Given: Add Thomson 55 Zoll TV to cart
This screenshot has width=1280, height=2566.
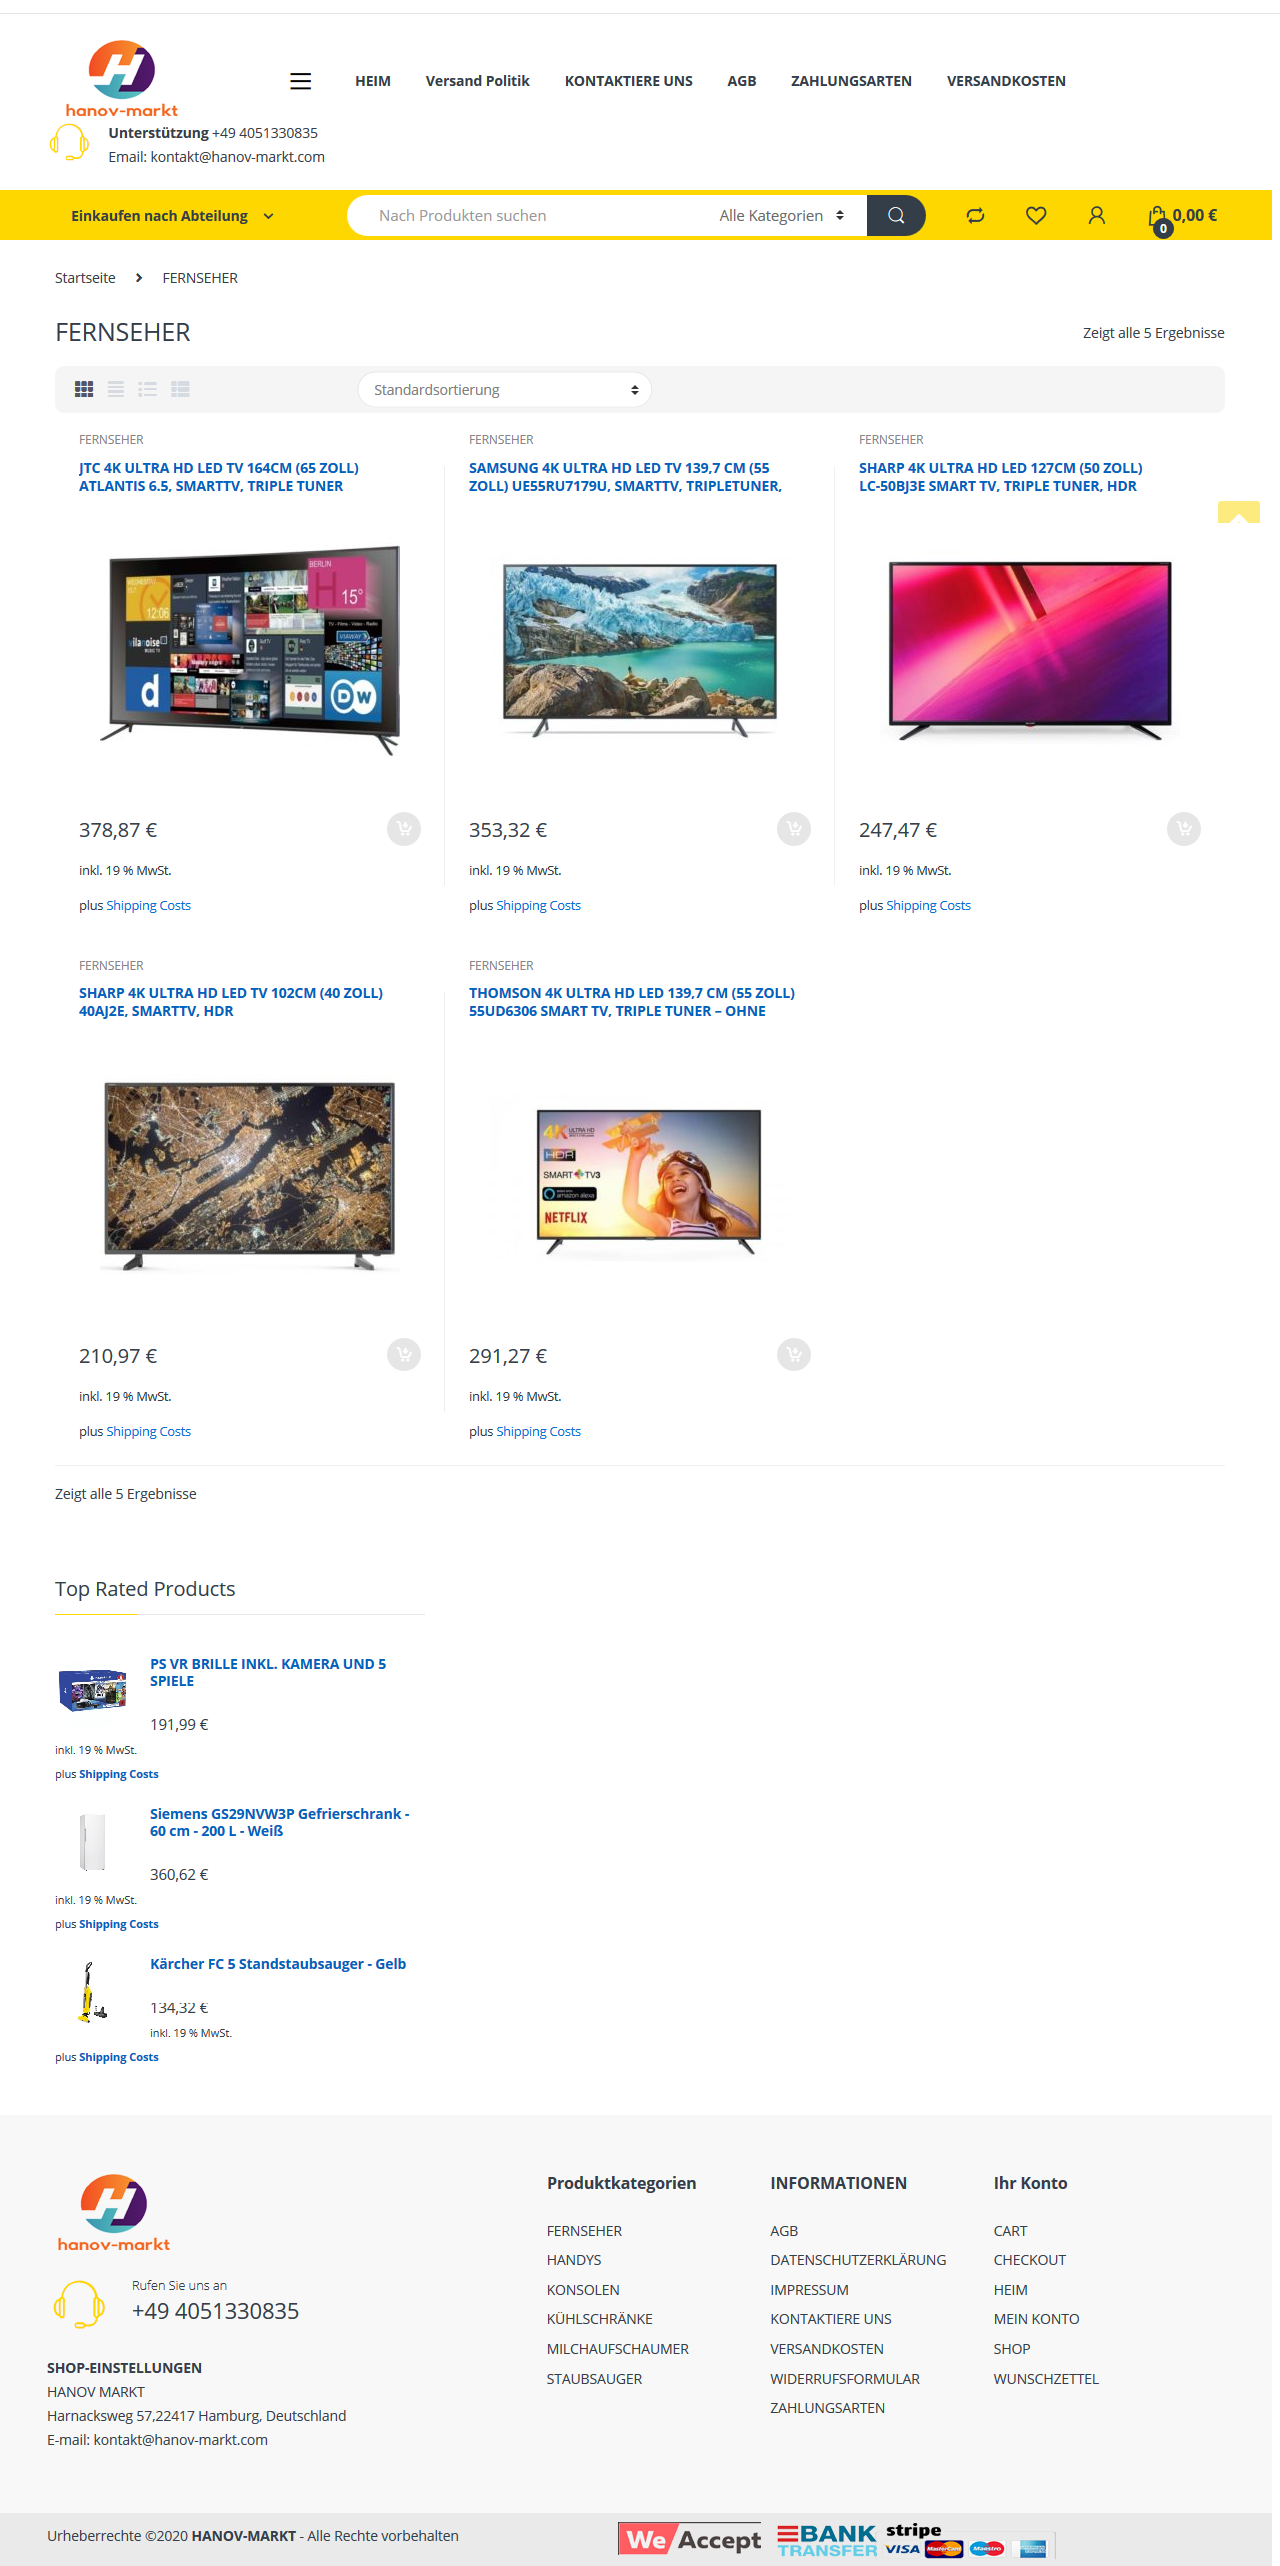Looking at the screenshot, I should point(794,1355).
